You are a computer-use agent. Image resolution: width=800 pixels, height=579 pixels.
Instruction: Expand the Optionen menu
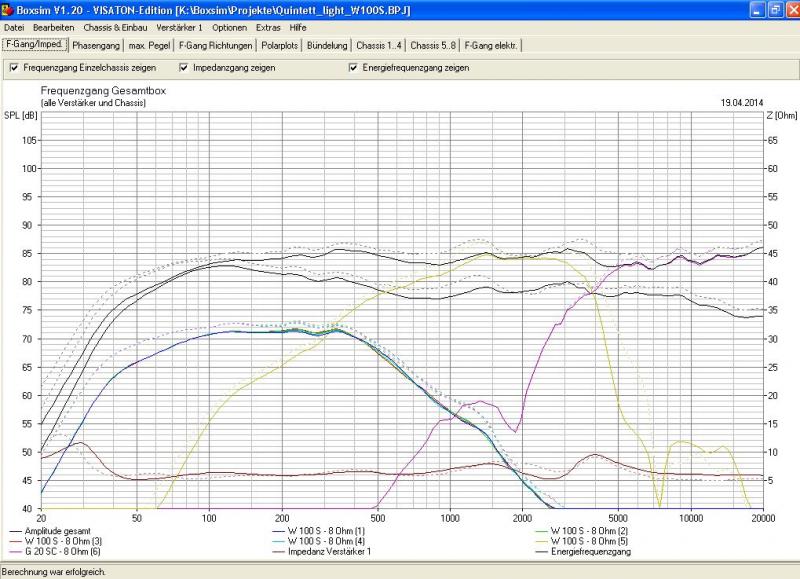click(x=229, y=27)
